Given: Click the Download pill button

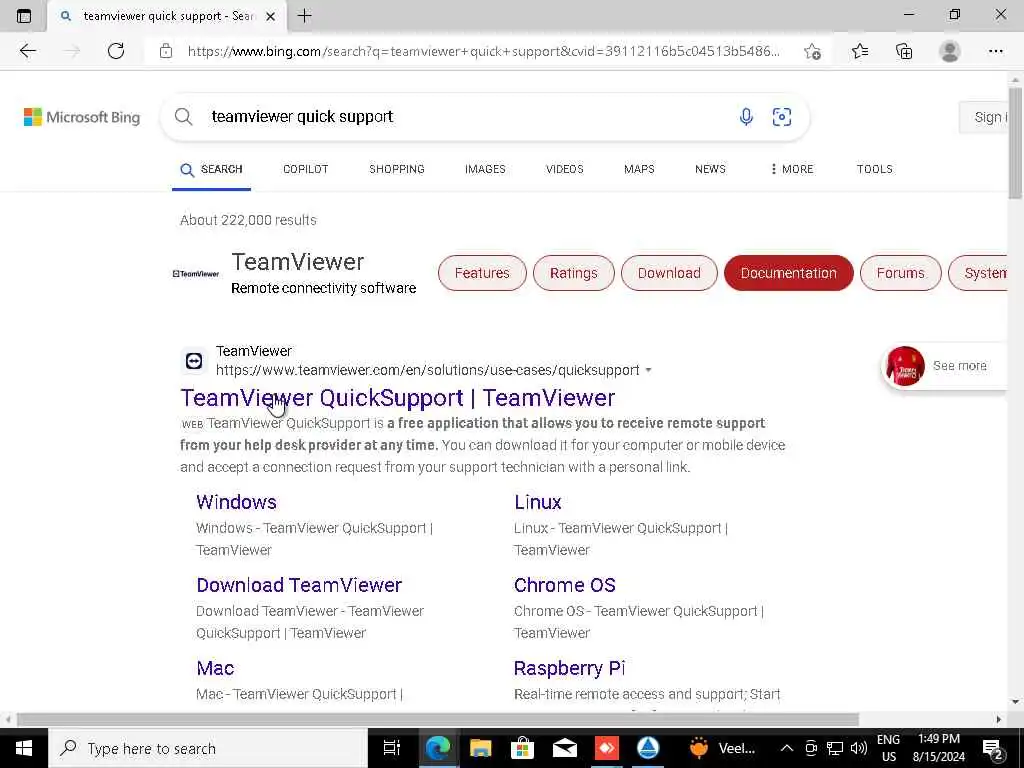Looking at the screenshot, I should tap(669, 273).
